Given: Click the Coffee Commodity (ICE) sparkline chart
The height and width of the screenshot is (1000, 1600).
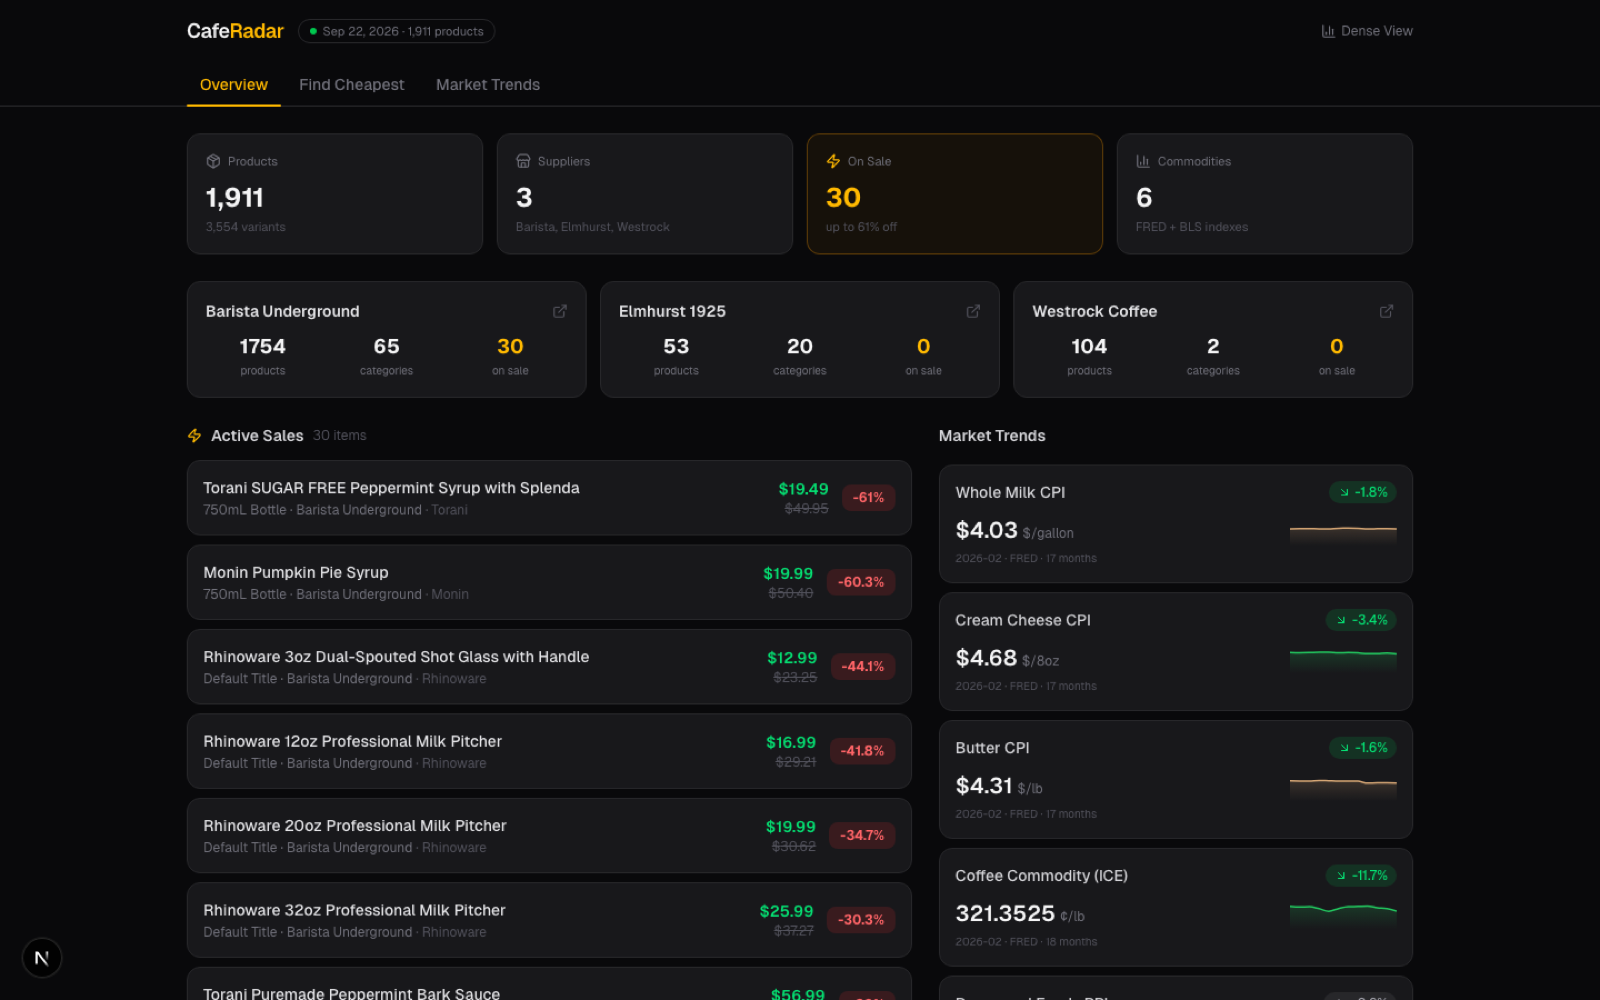Looking at the screenshot, I should click(1343, 915).
